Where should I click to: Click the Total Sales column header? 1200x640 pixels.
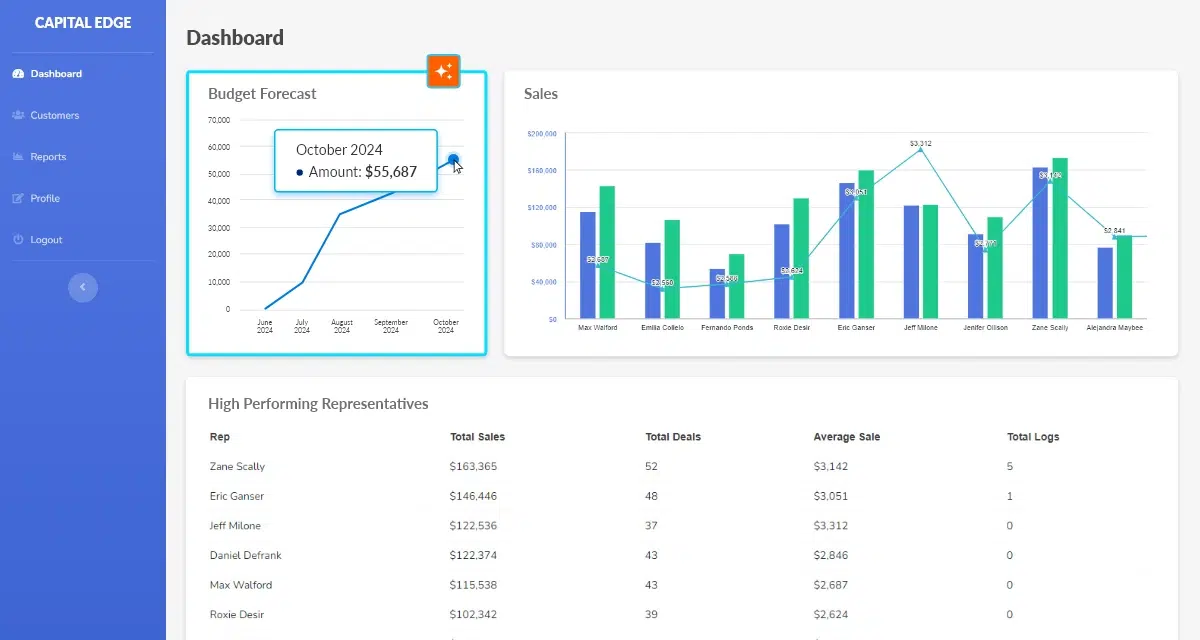point(477,437)
